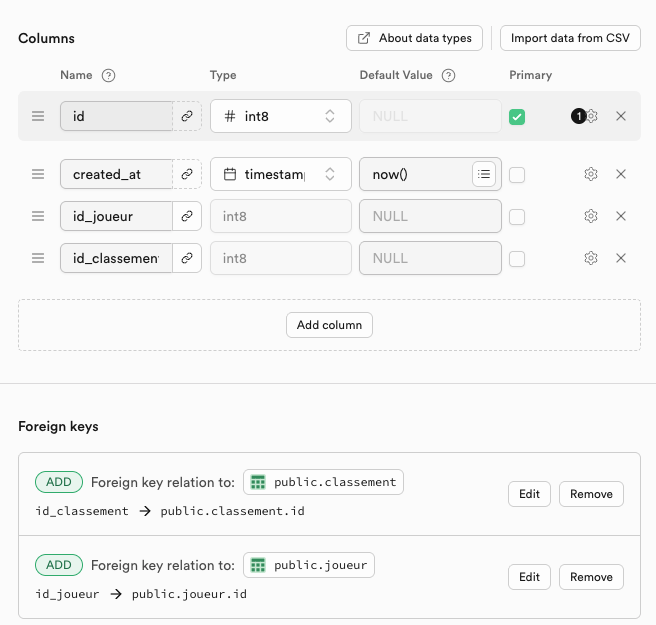
Task: Remove the id_classement column with the X icon
Action: tap(621, 258)
